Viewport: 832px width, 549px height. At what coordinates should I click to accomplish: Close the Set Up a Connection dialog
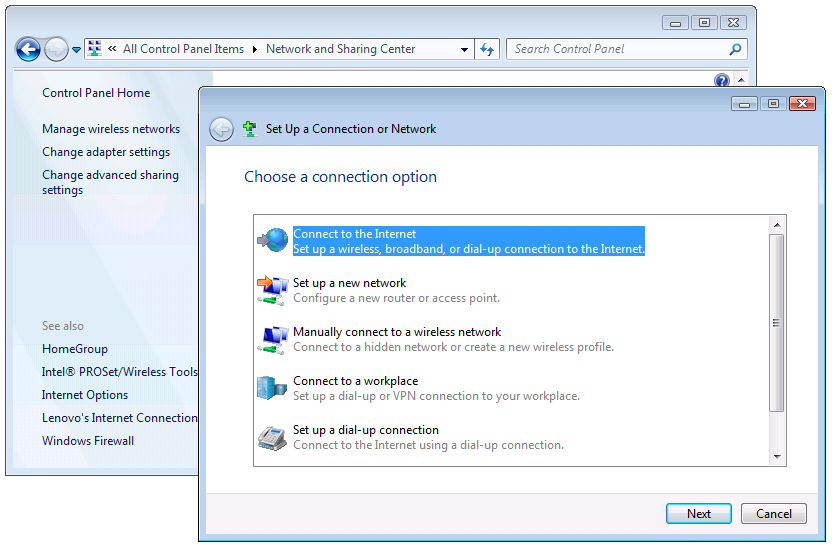802,103
